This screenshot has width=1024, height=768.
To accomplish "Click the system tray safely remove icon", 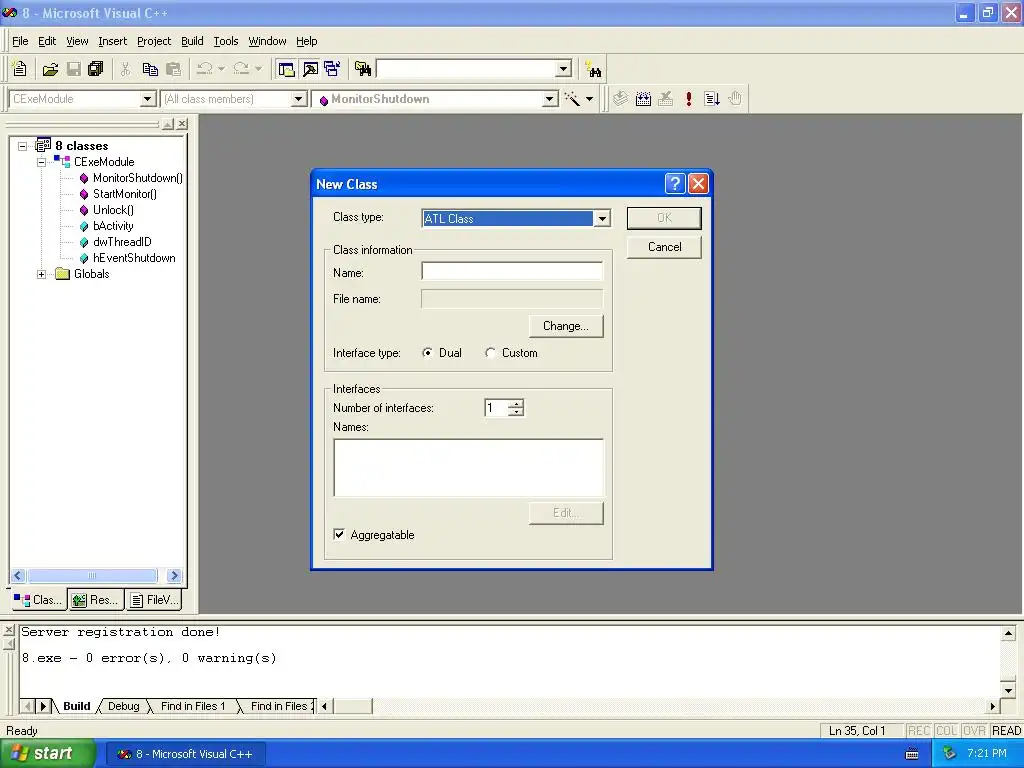I will click(x=950, y=754).
